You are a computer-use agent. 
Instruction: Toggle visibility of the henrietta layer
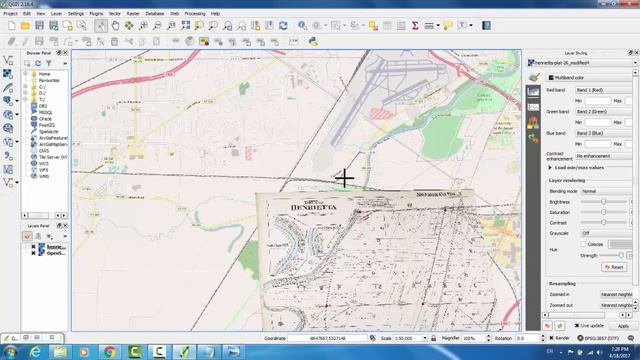tap(33, 247)
